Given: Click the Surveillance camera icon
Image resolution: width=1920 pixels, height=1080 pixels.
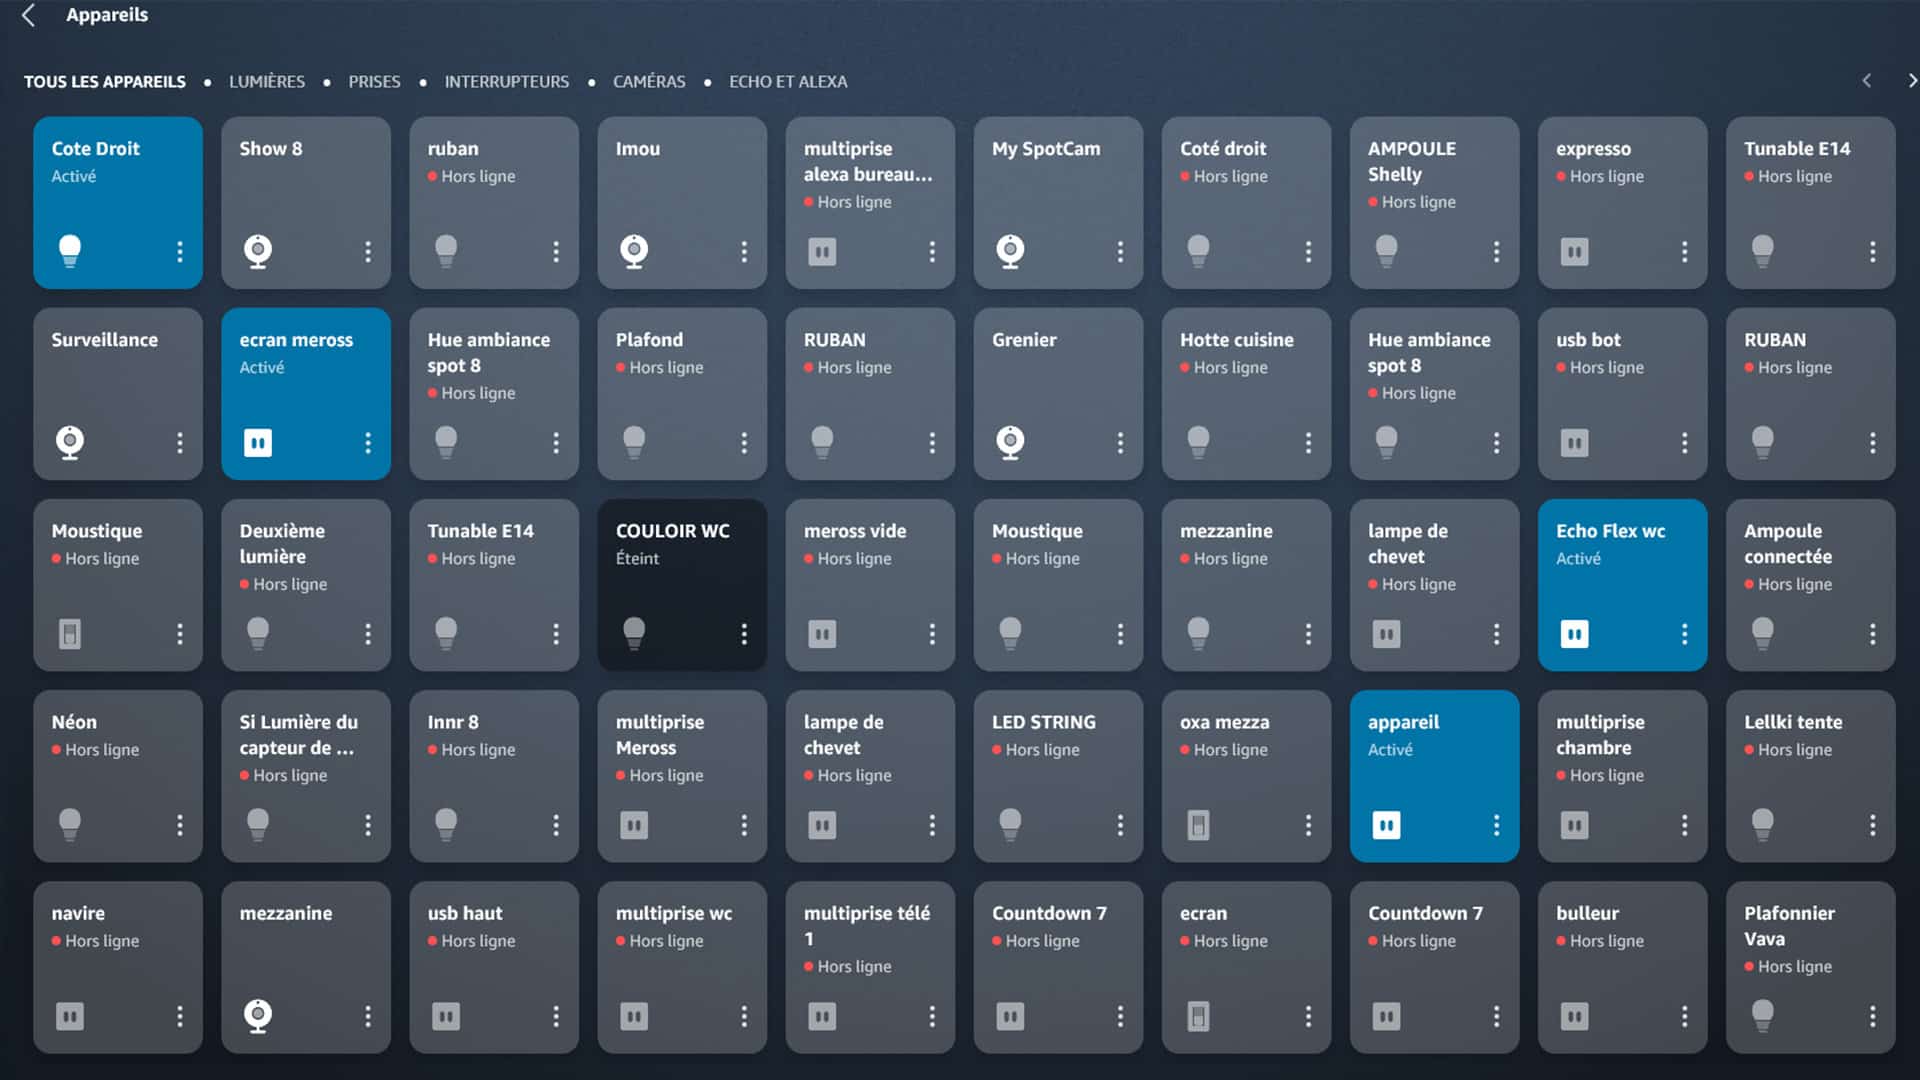Looking at the screenshot, I should [x=70, y=441].
